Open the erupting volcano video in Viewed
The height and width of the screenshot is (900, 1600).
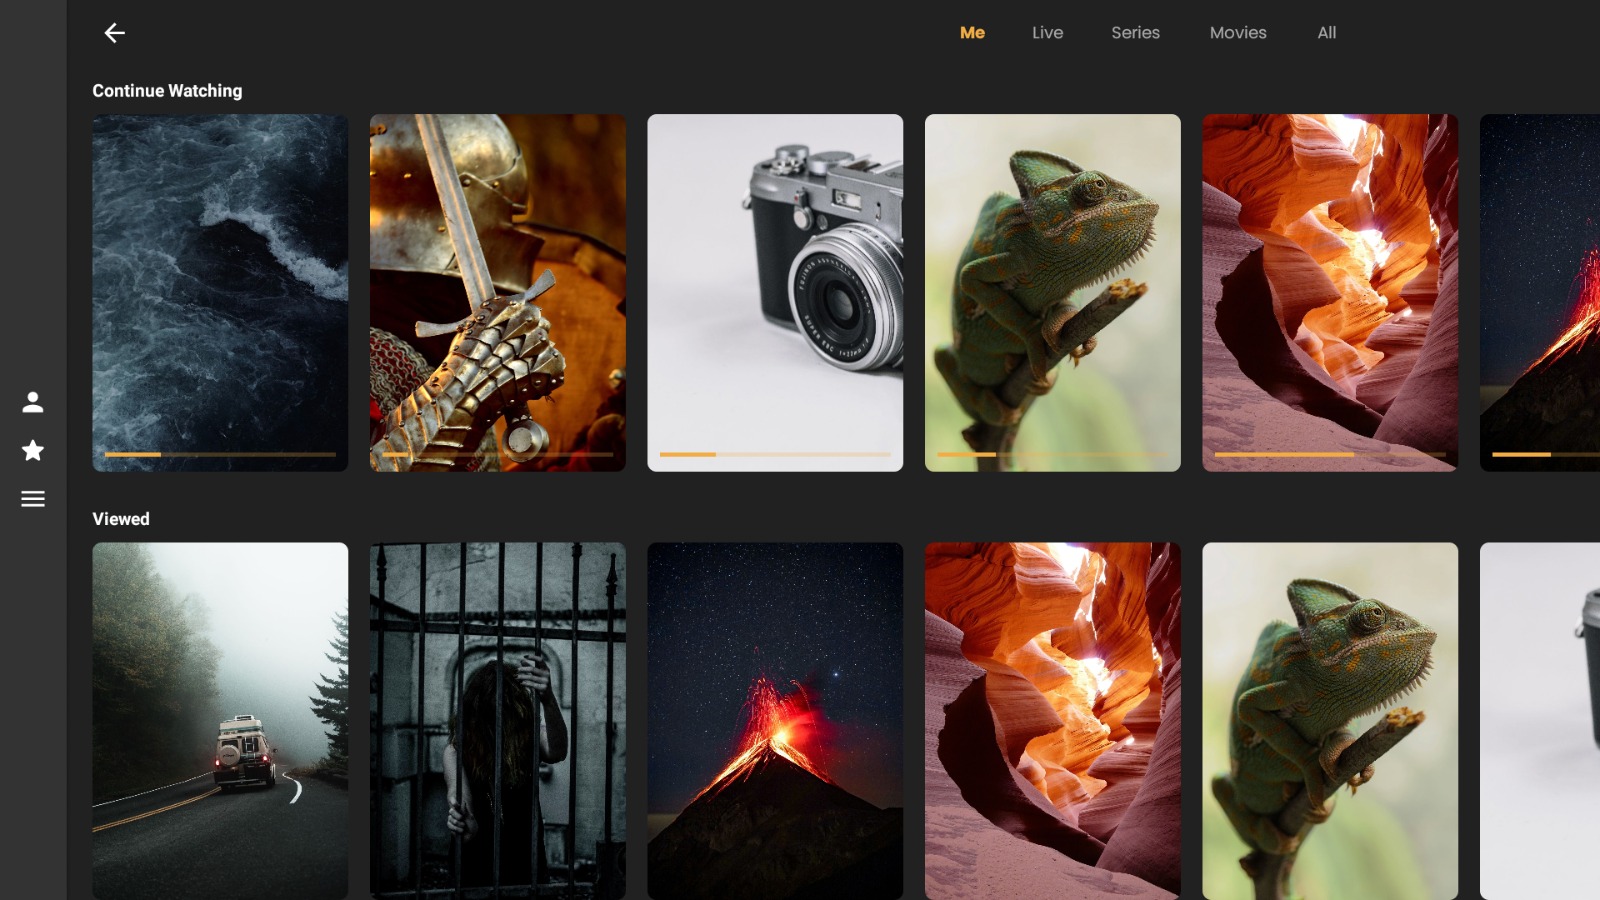(x=775, y=721)
